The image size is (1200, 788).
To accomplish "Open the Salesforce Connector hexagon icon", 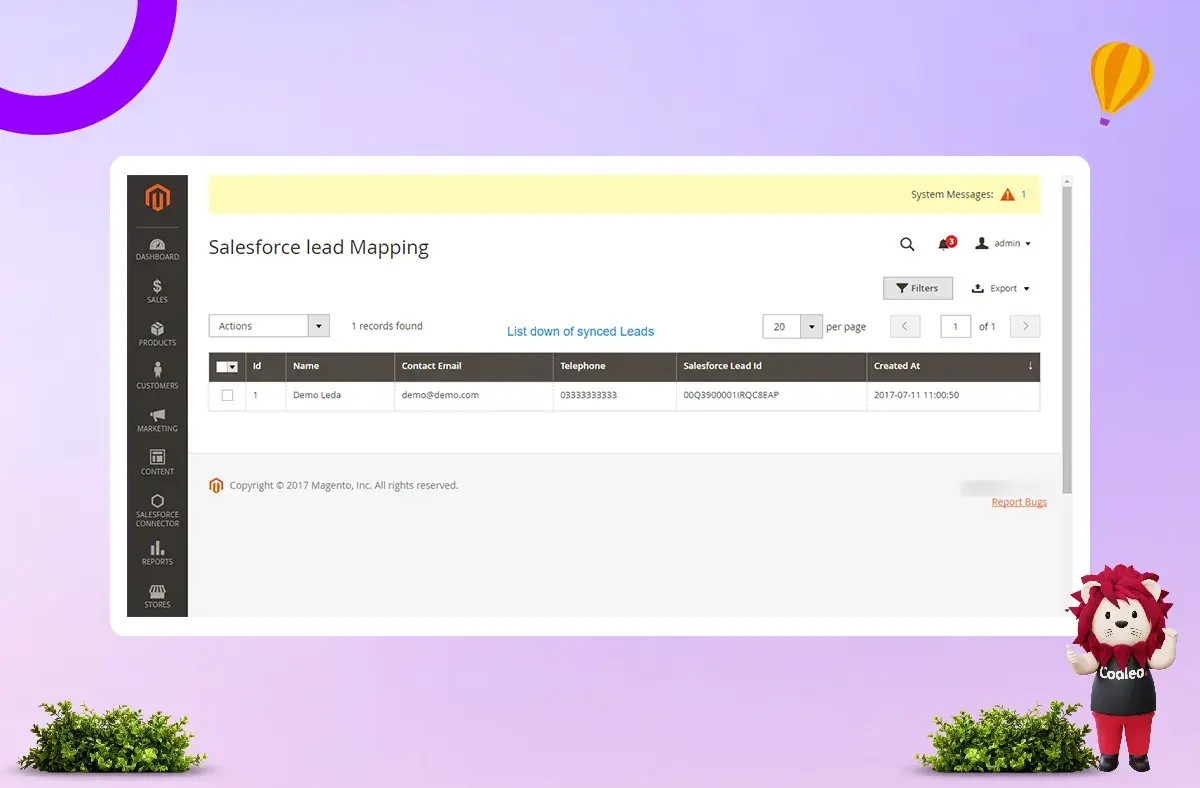I will pos(157,510).
